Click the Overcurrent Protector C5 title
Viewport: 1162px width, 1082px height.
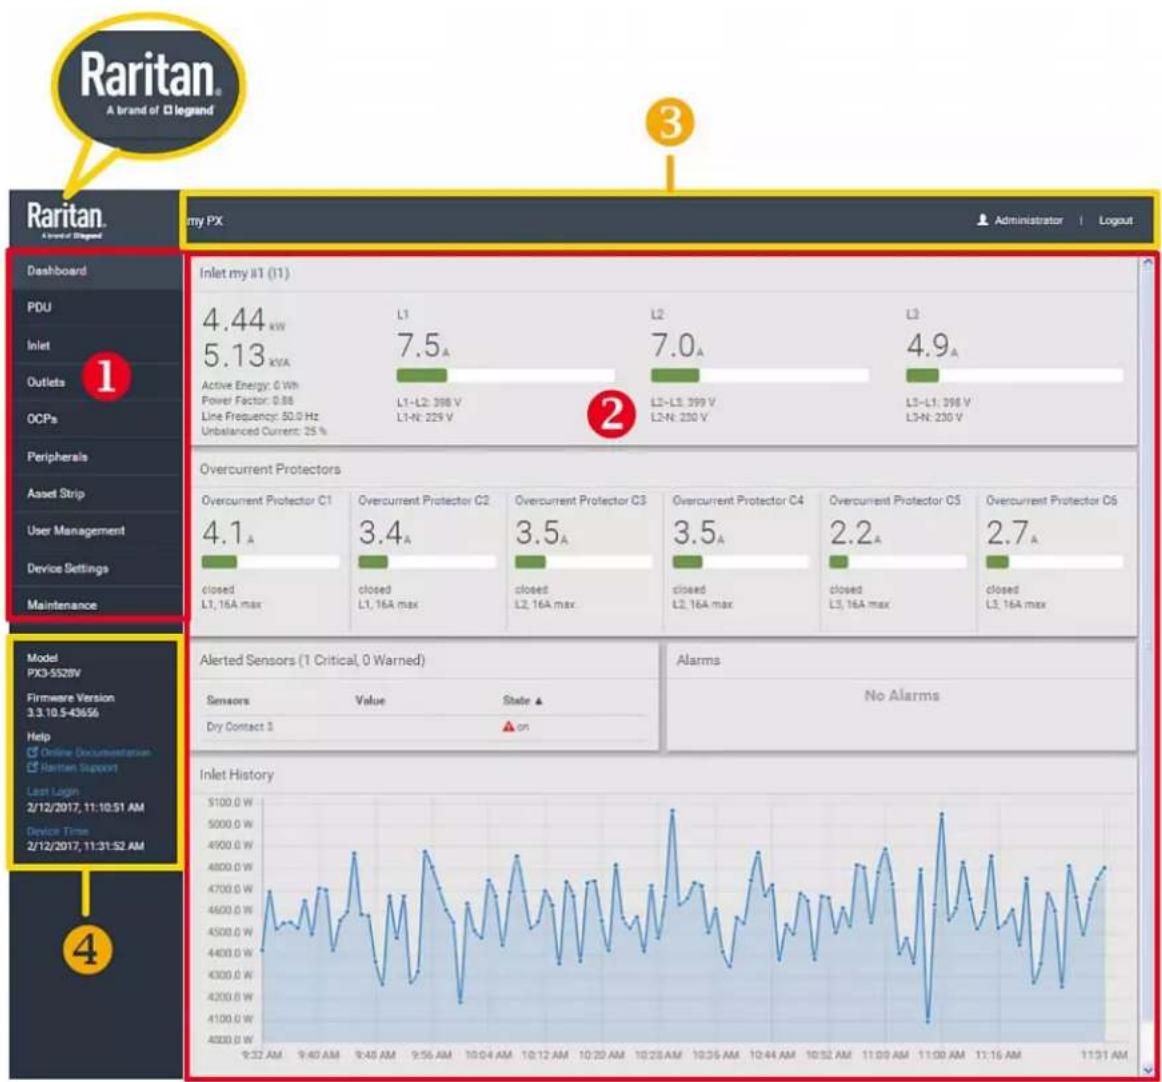point(894,501)
